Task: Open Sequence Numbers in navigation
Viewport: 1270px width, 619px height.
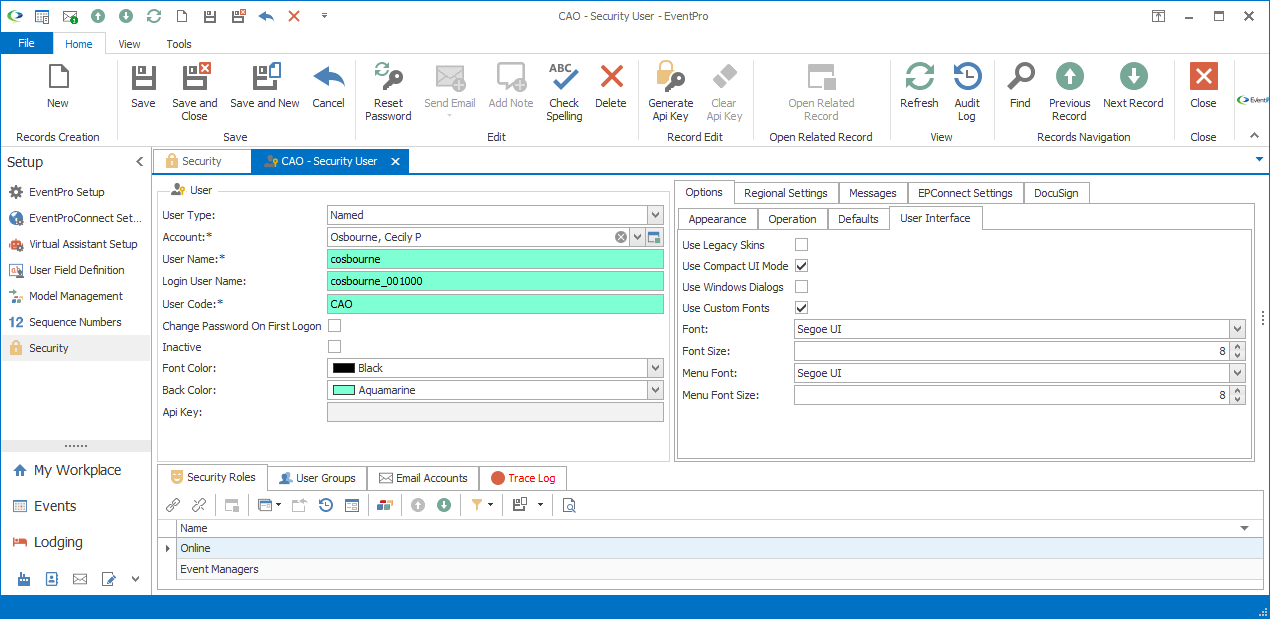Action: 75,322
